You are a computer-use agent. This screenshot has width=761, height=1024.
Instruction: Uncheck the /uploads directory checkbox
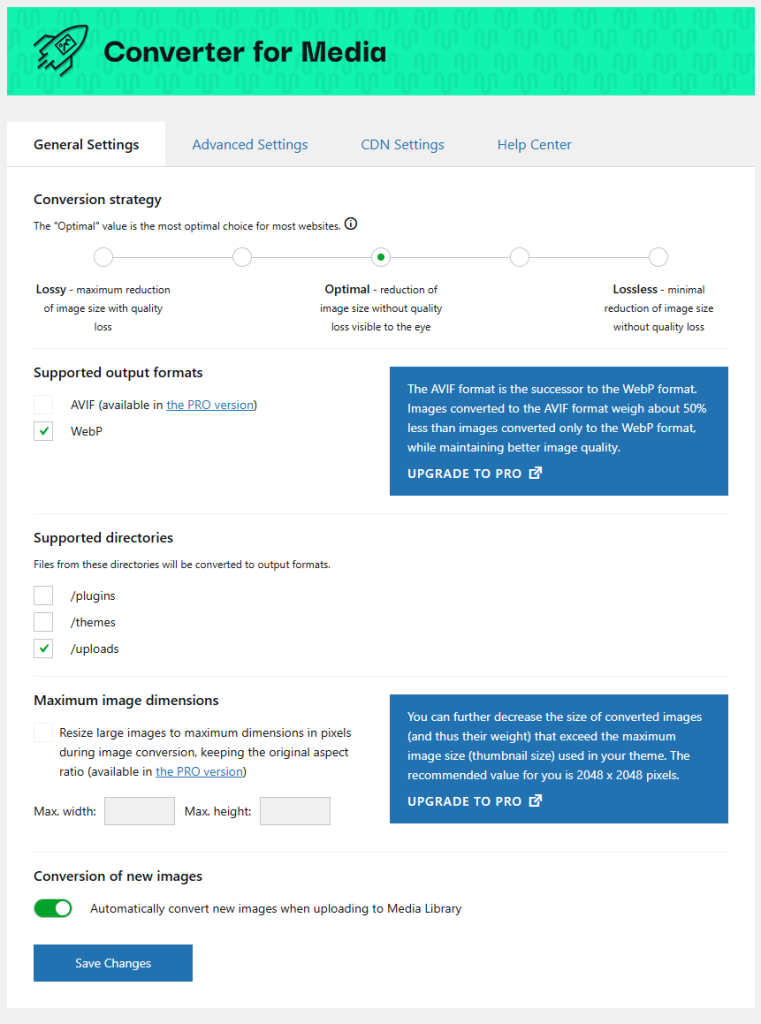tap(43, 649)
